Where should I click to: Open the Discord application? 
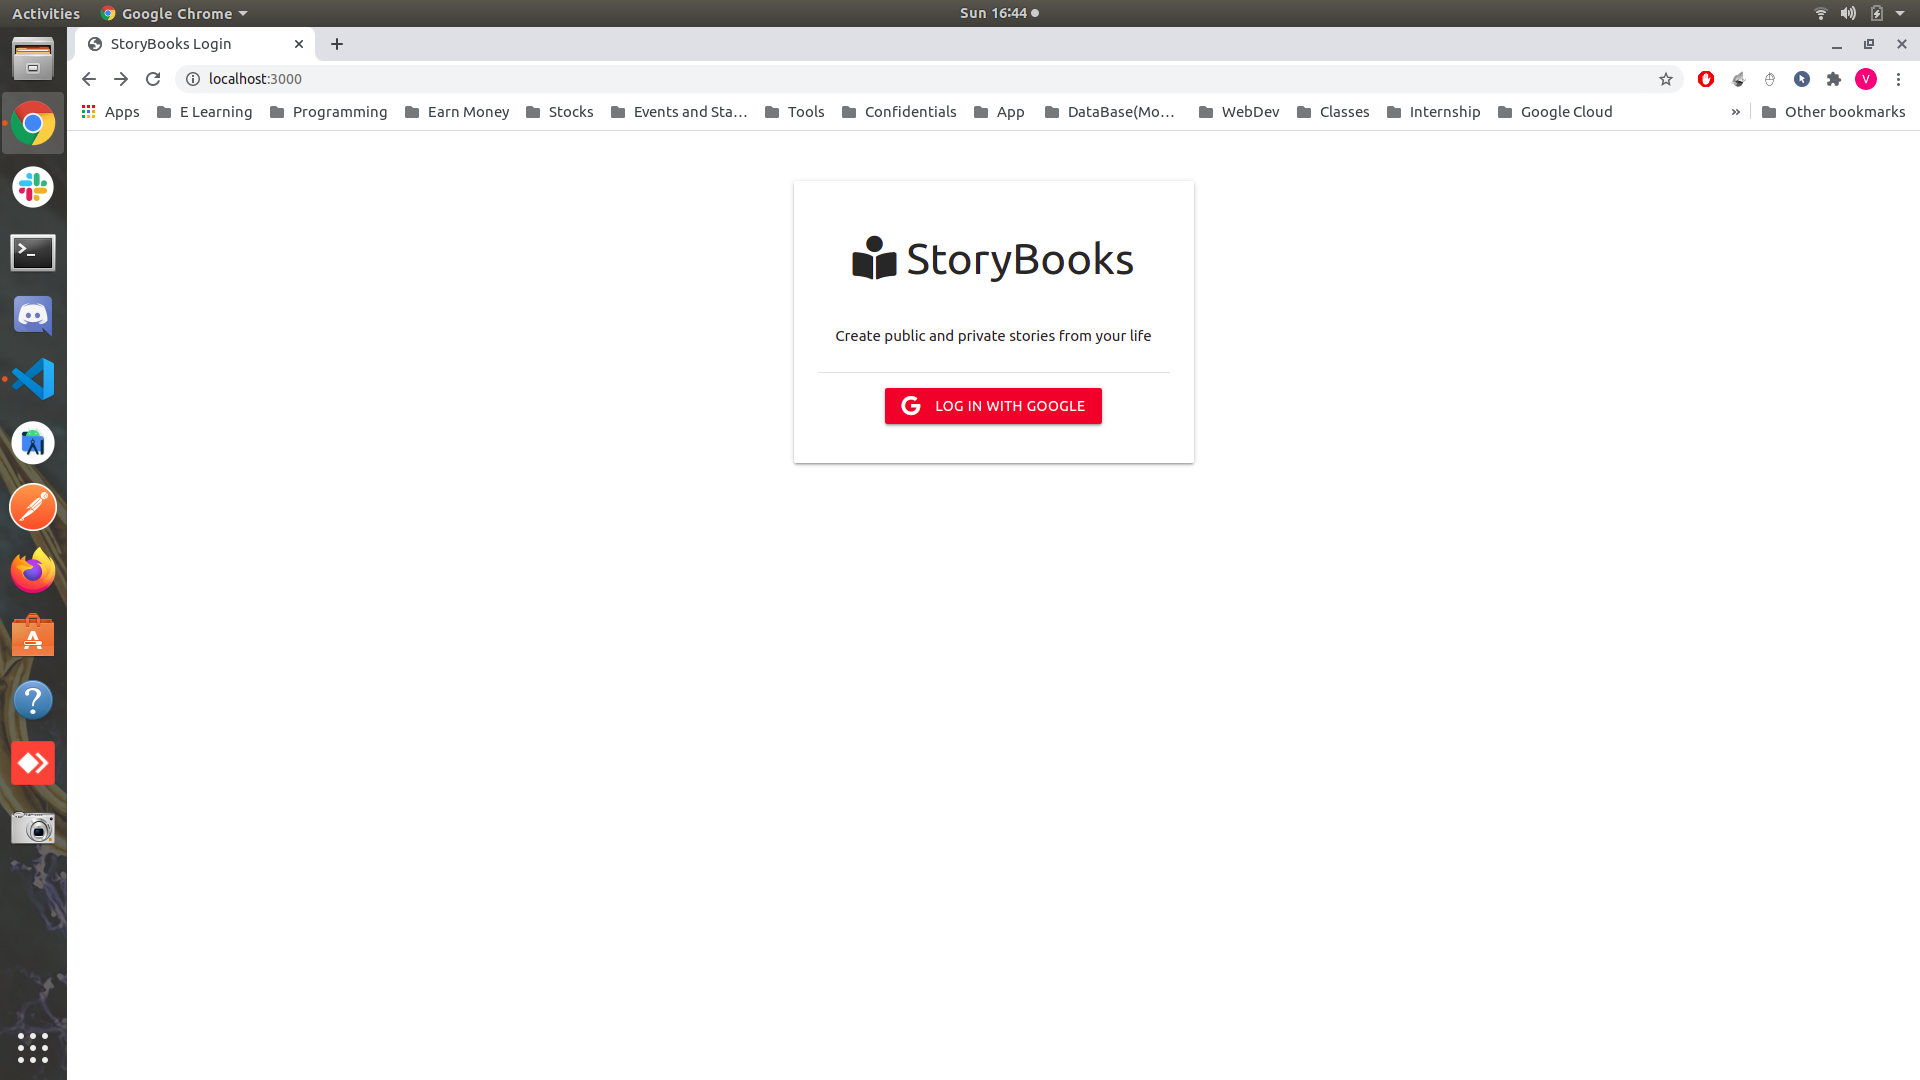click(33, 314)
